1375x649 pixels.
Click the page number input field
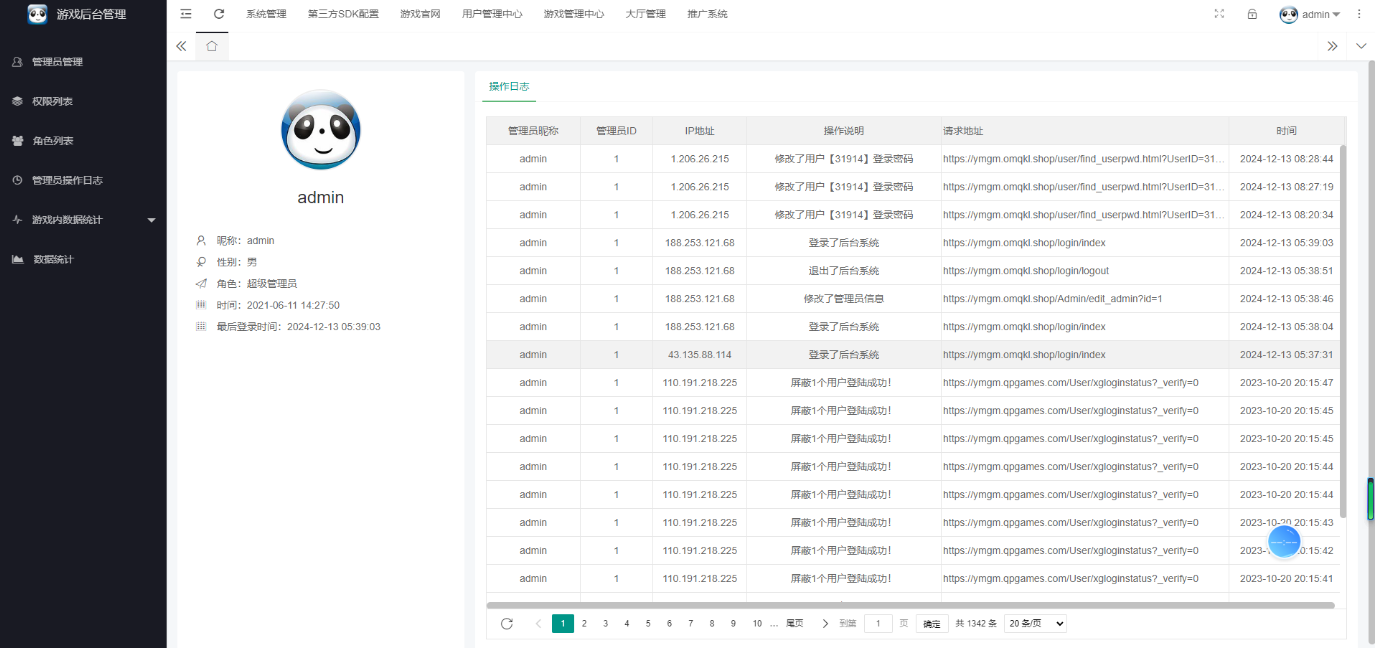878,622
